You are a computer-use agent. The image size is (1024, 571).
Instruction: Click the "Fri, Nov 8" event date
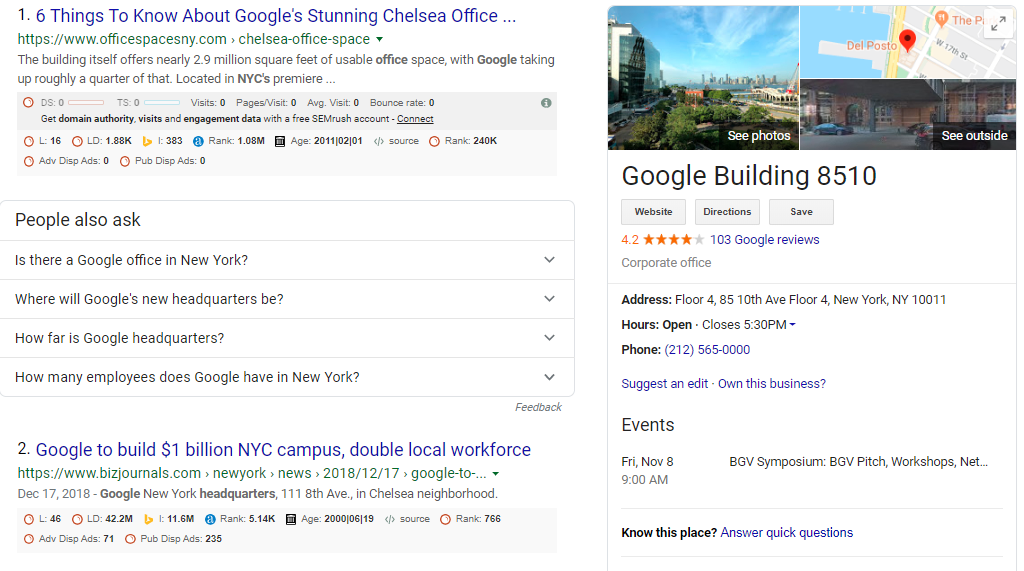(647, 461)
